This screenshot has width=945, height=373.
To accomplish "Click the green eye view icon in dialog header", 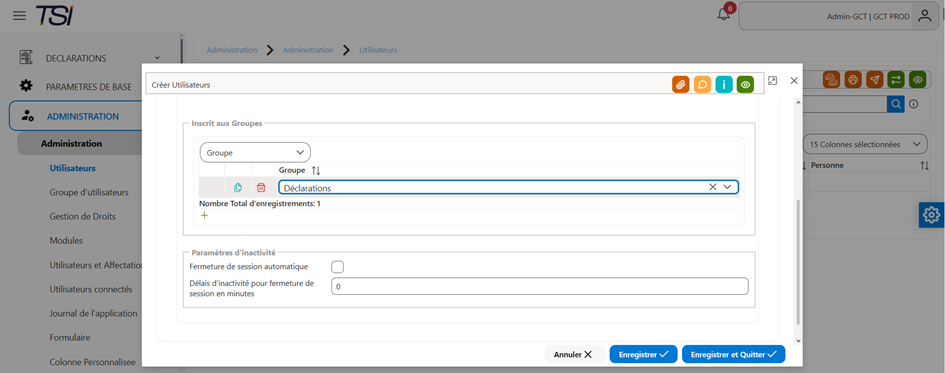I will tap(746, 85).
